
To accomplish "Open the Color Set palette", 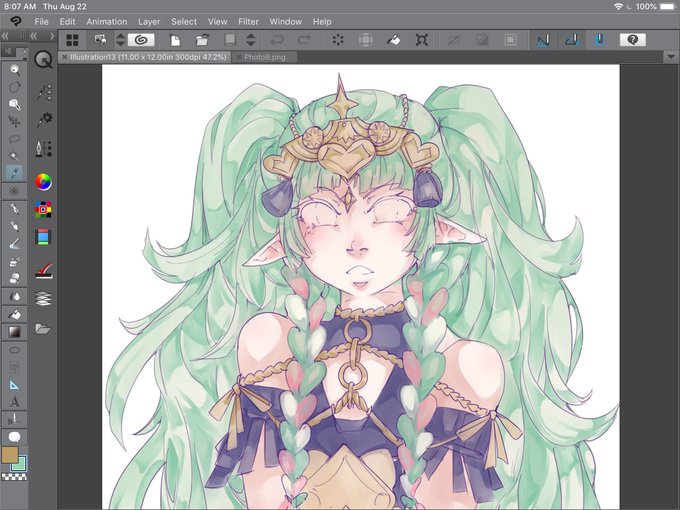I will [x=43, y=209].
